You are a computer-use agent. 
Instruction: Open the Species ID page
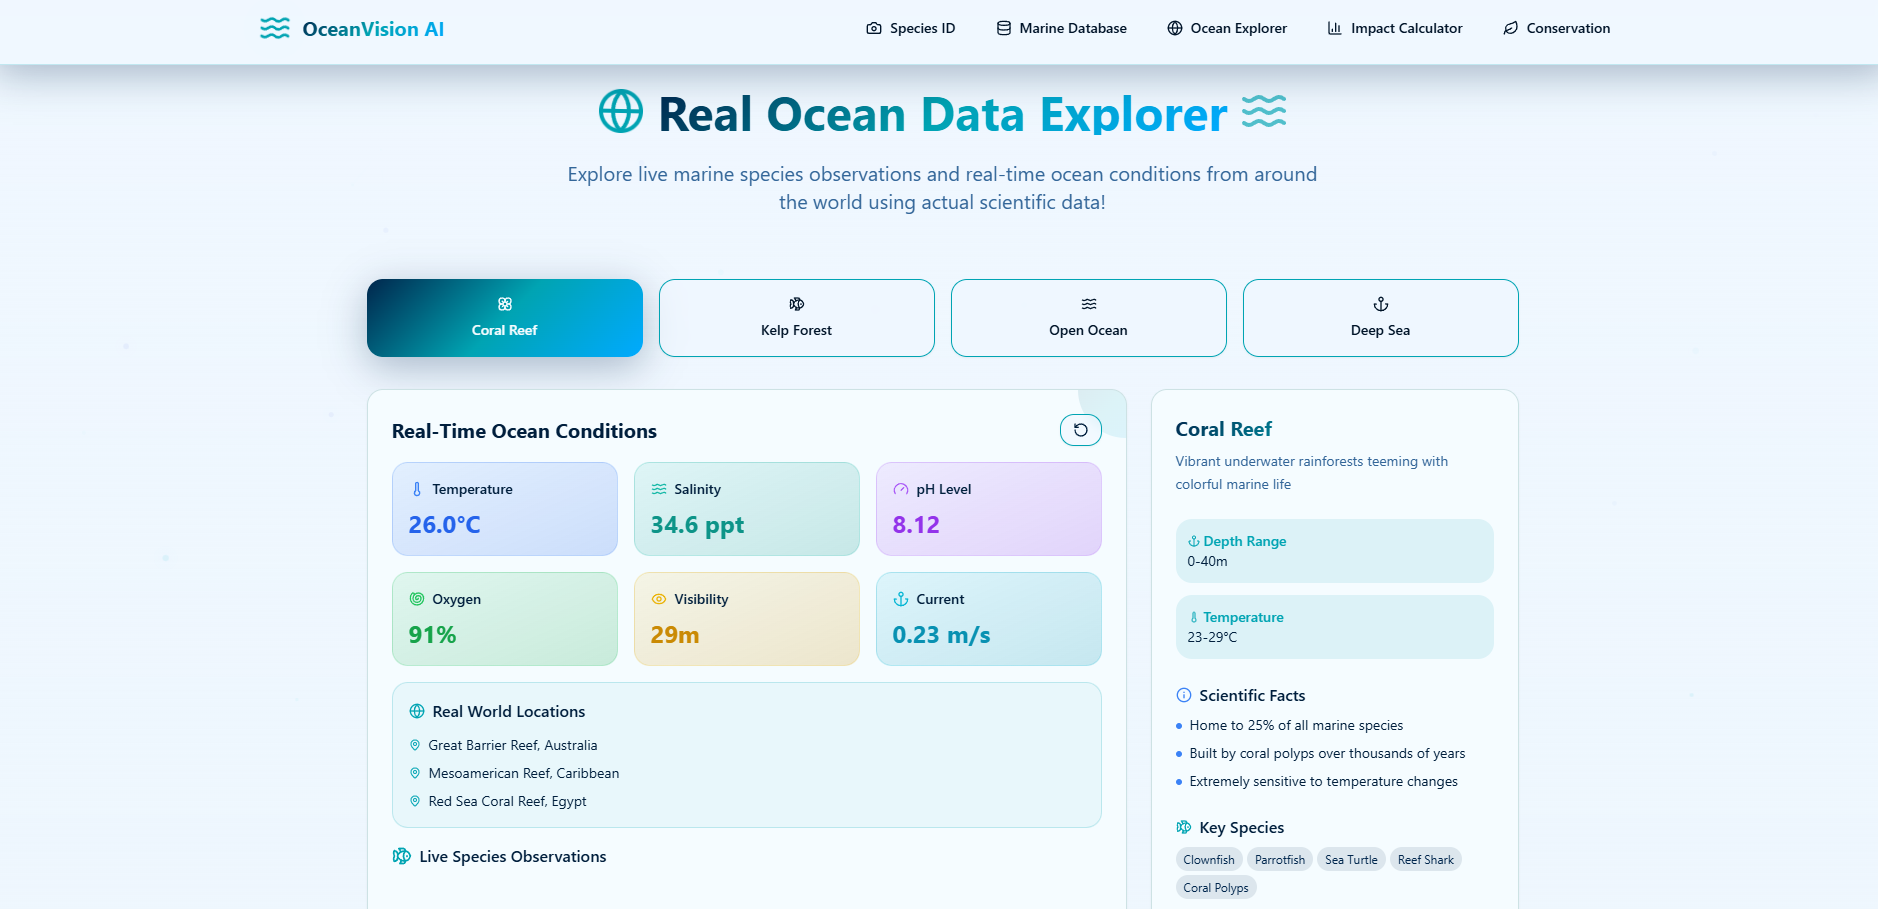click(x=911, y=28)
